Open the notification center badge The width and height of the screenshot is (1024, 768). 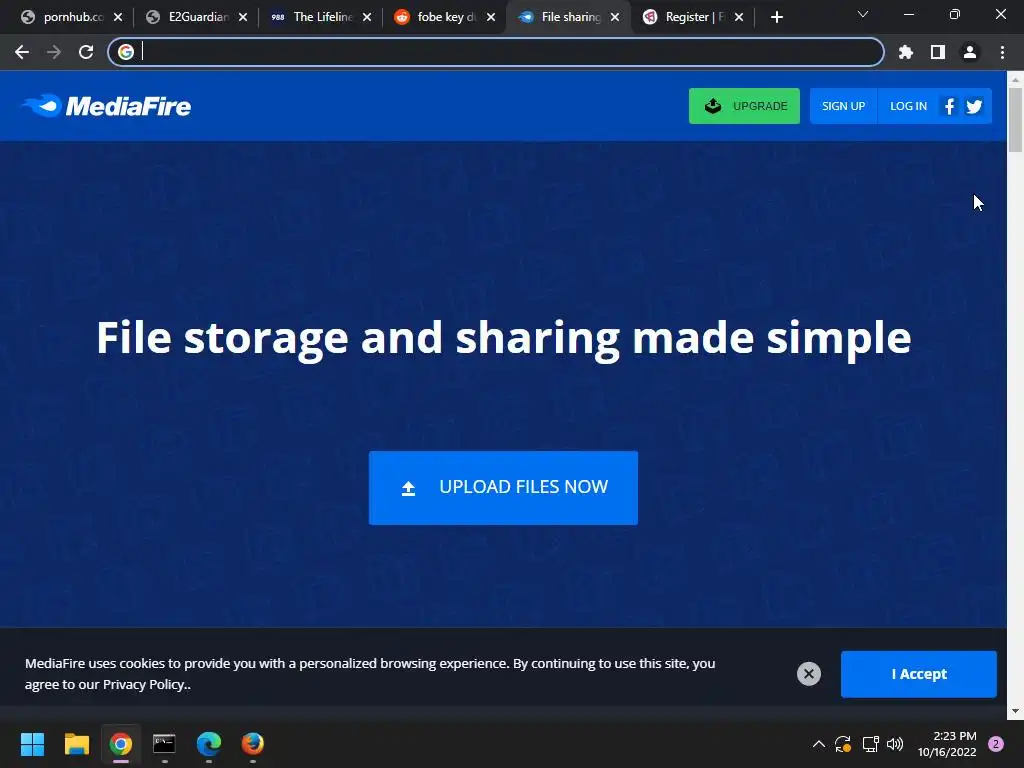pos(996,744)
